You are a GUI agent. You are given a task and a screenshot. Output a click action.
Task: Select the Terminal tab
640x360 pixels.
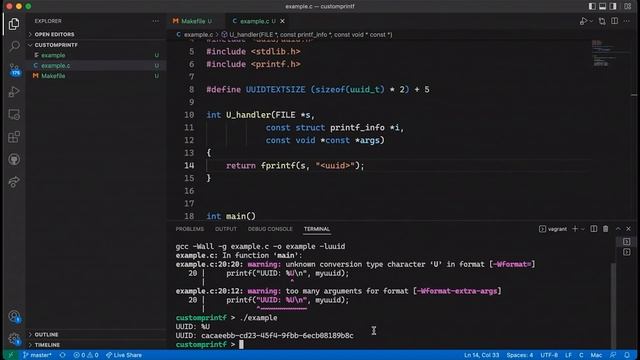[x=317, y=229]
